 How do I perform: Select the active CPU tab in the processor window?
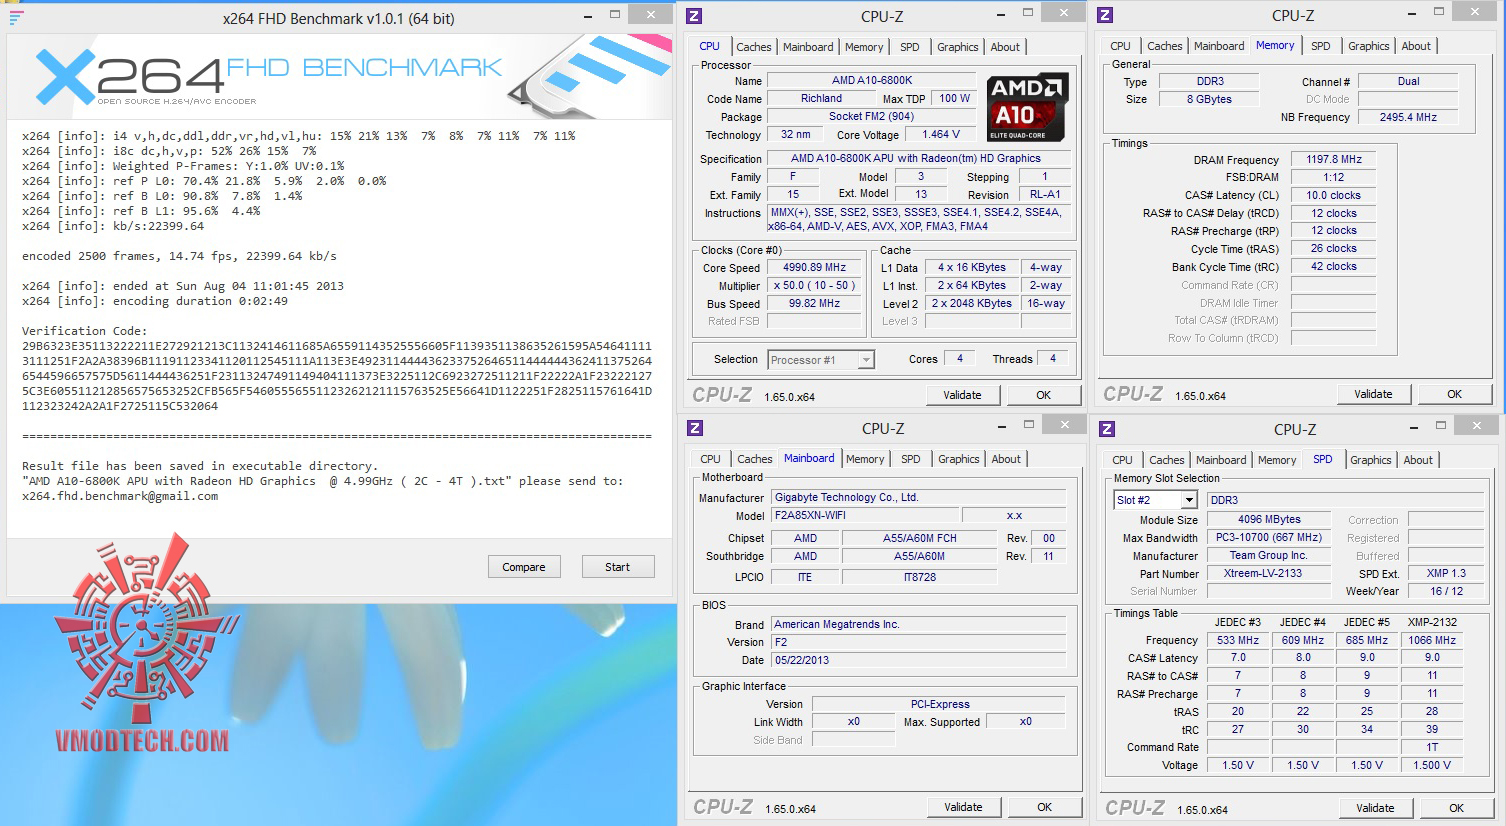coord(709,46)
